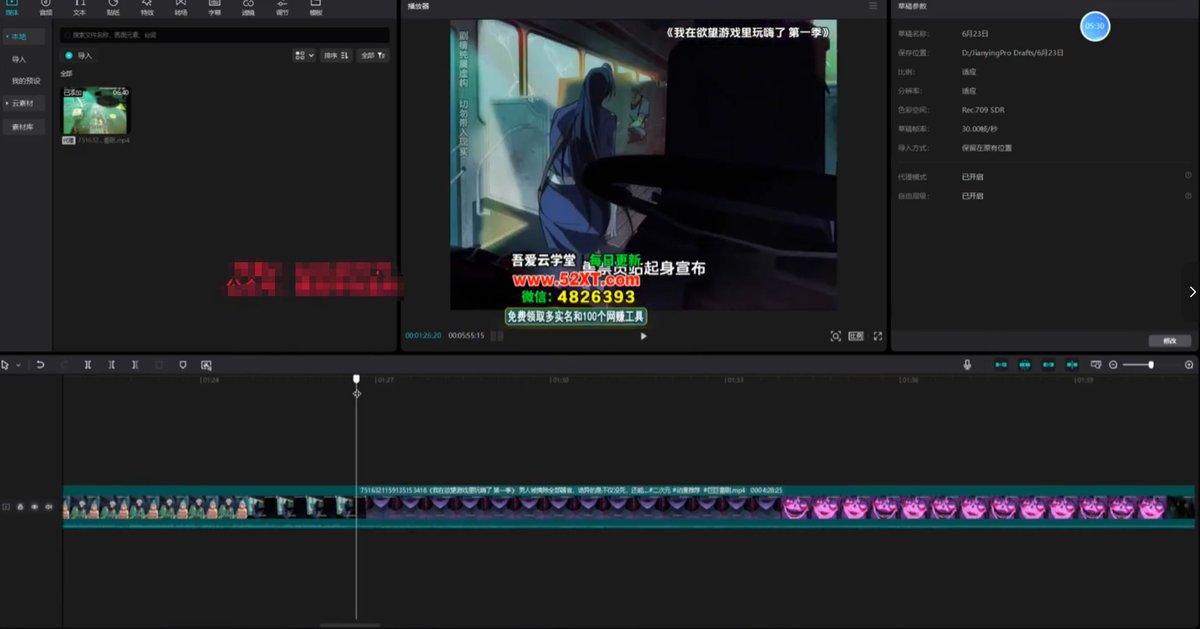Open the Adjustment (调节) tab

282,8
